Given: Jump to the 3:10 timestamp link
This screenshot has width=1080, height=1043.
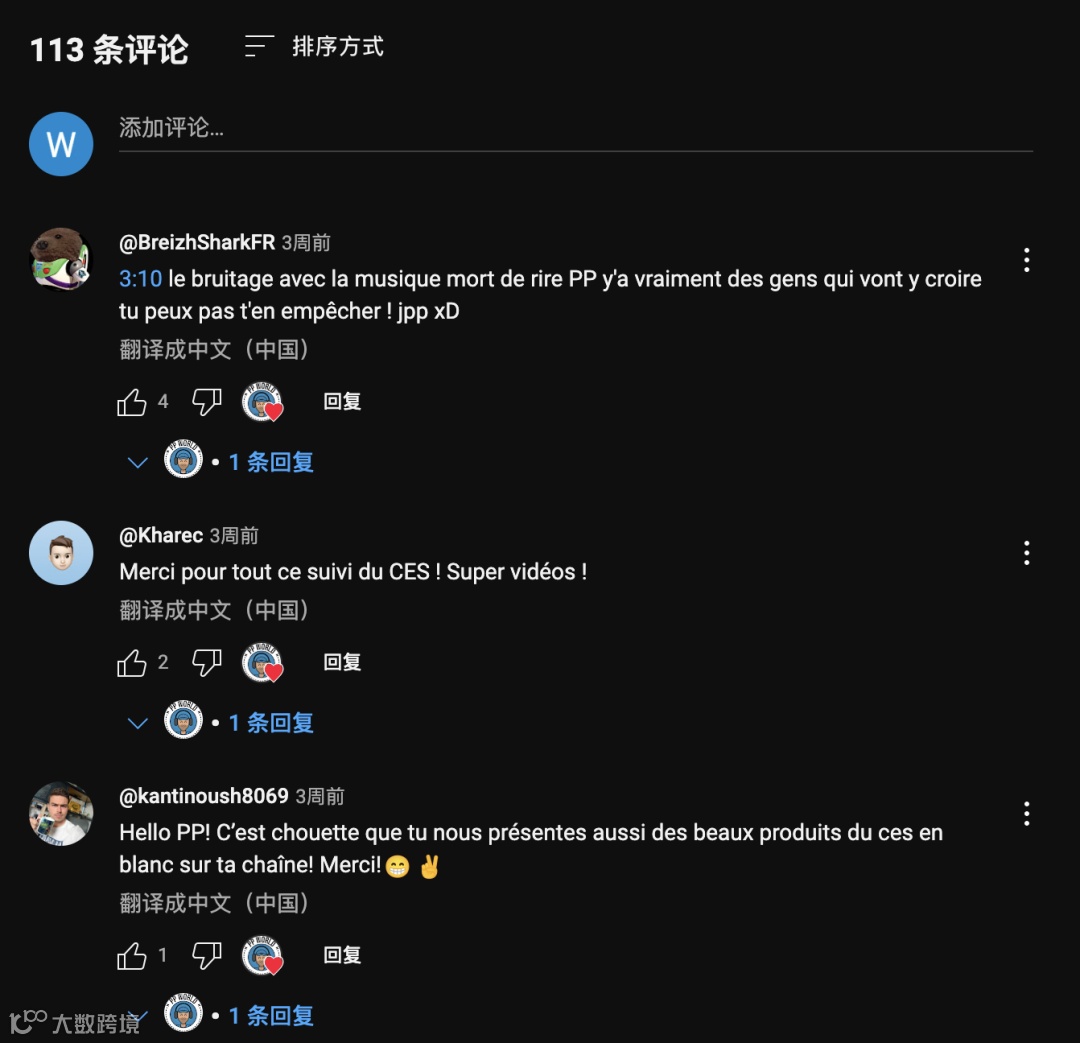Looking at the screenshot, I should [x=141, y=279].
